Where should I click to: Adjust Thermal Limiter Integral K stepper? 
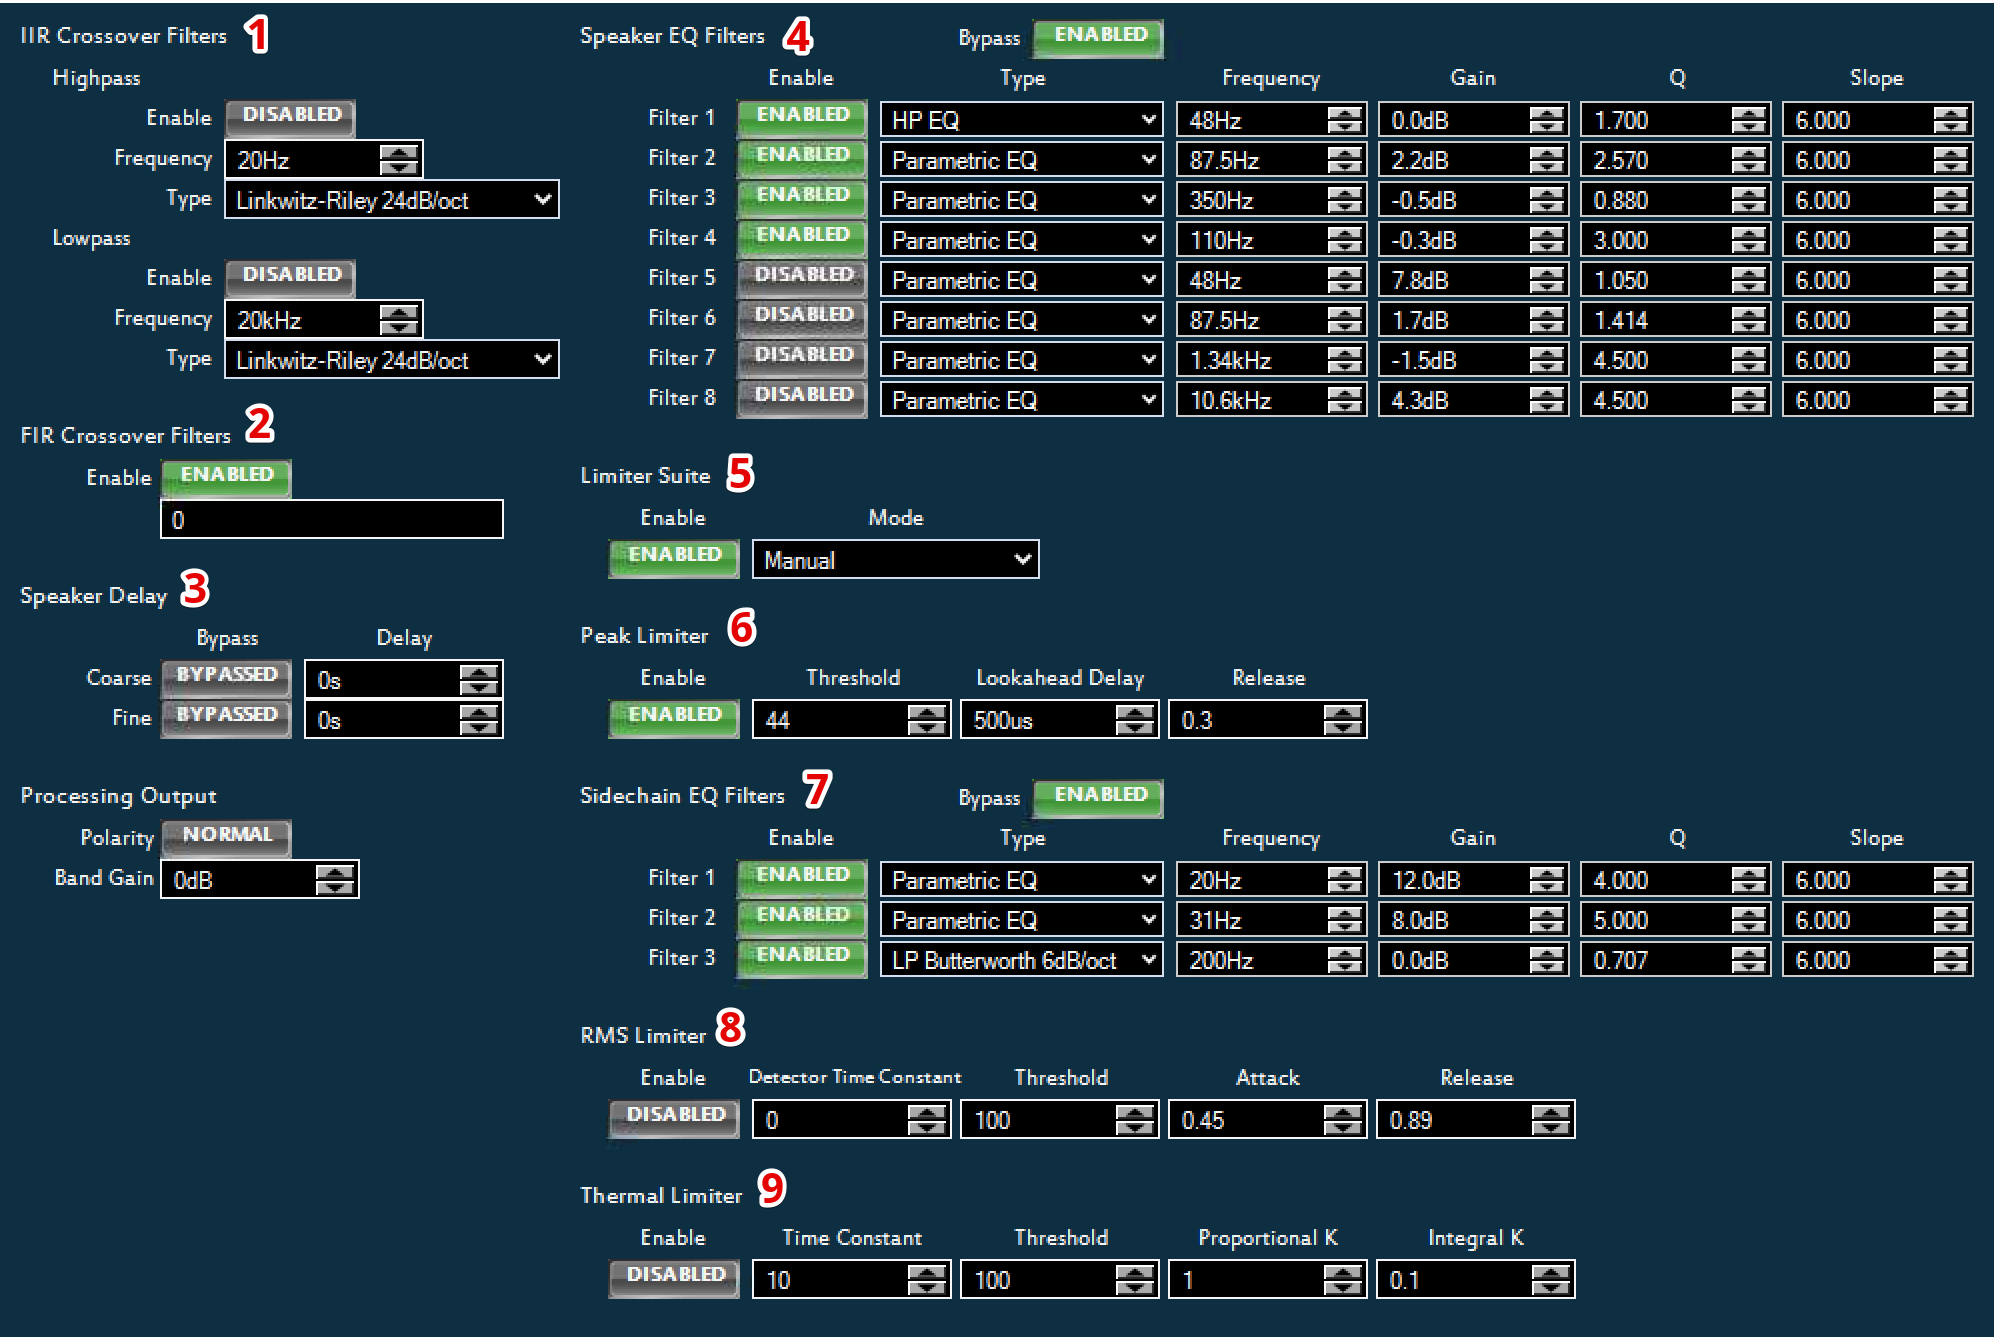click(1550, 1279)
